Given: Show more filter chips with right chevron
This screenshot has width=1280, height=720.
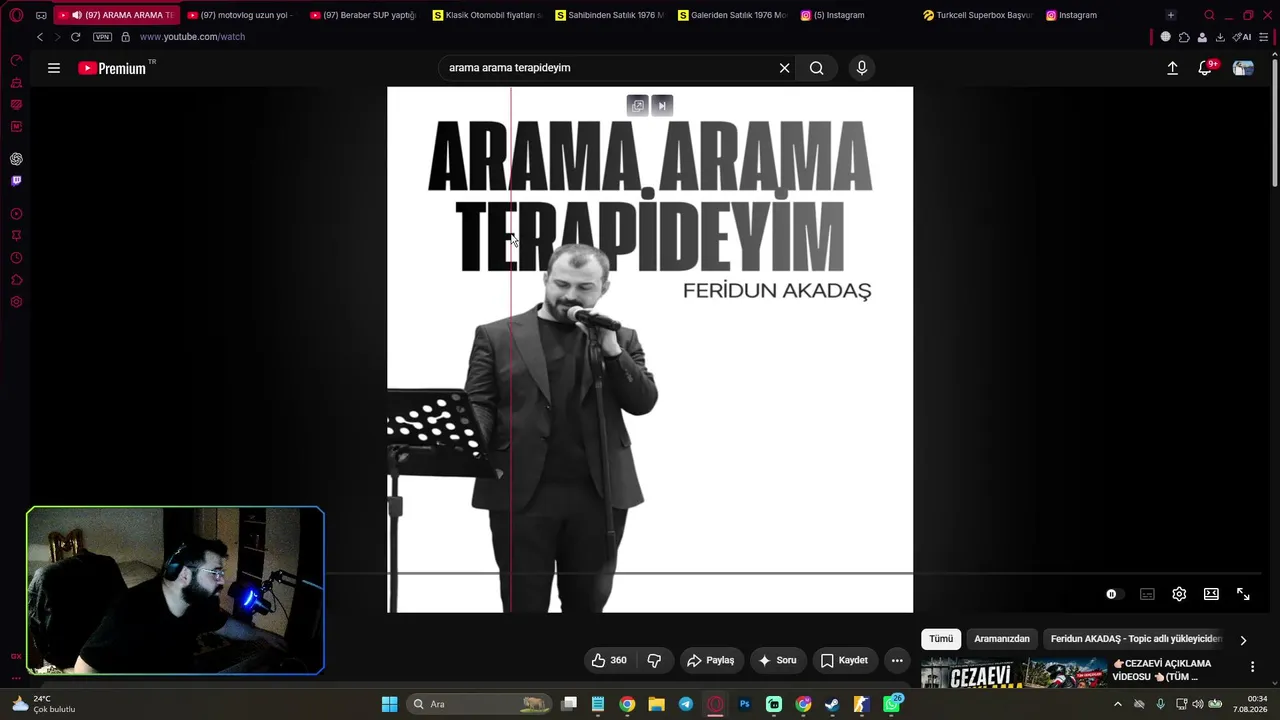Looking at the screenshot, I should (x=1243, y=640).
